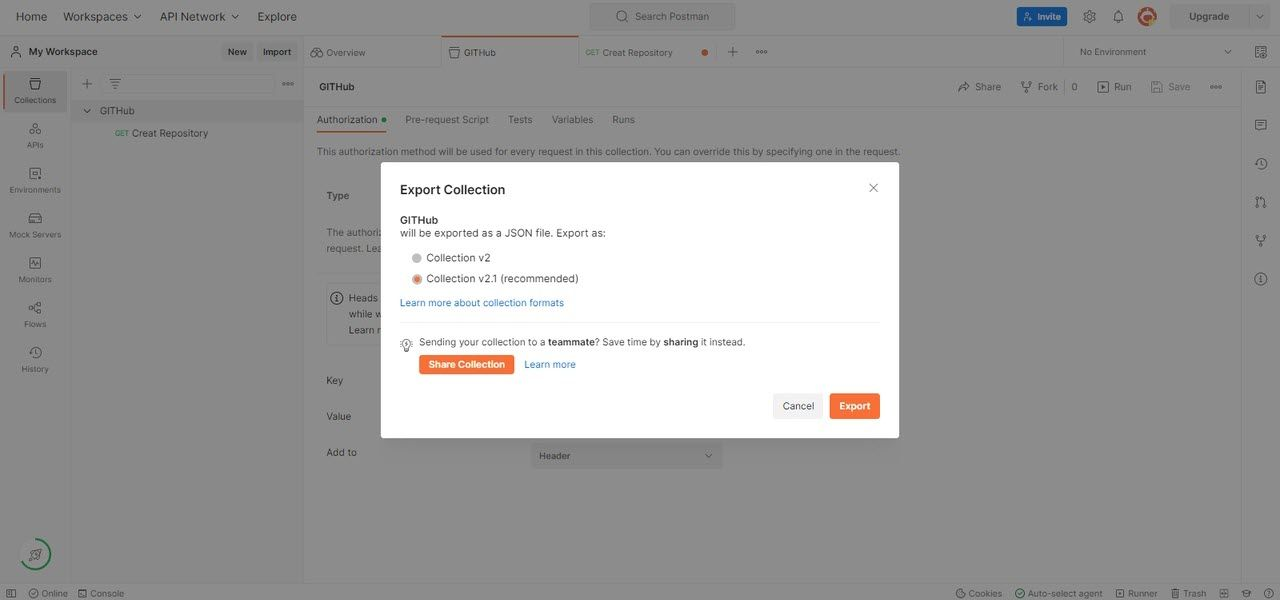Click the Share Collection button
Viewport: 1280px width, 600px height.
(x=467, y=365)
